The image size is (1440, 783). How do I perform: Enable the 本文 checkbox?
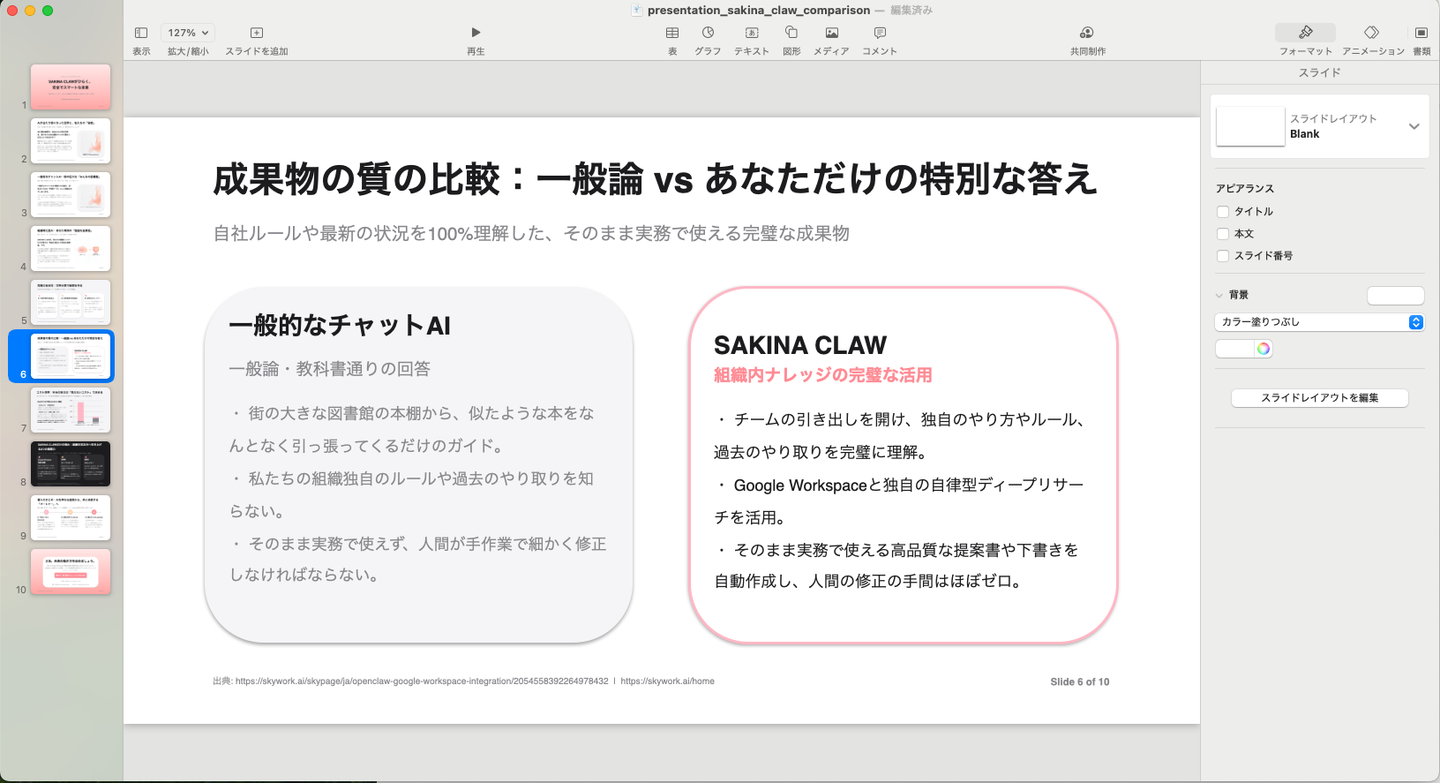click(x=1223, y=233)
